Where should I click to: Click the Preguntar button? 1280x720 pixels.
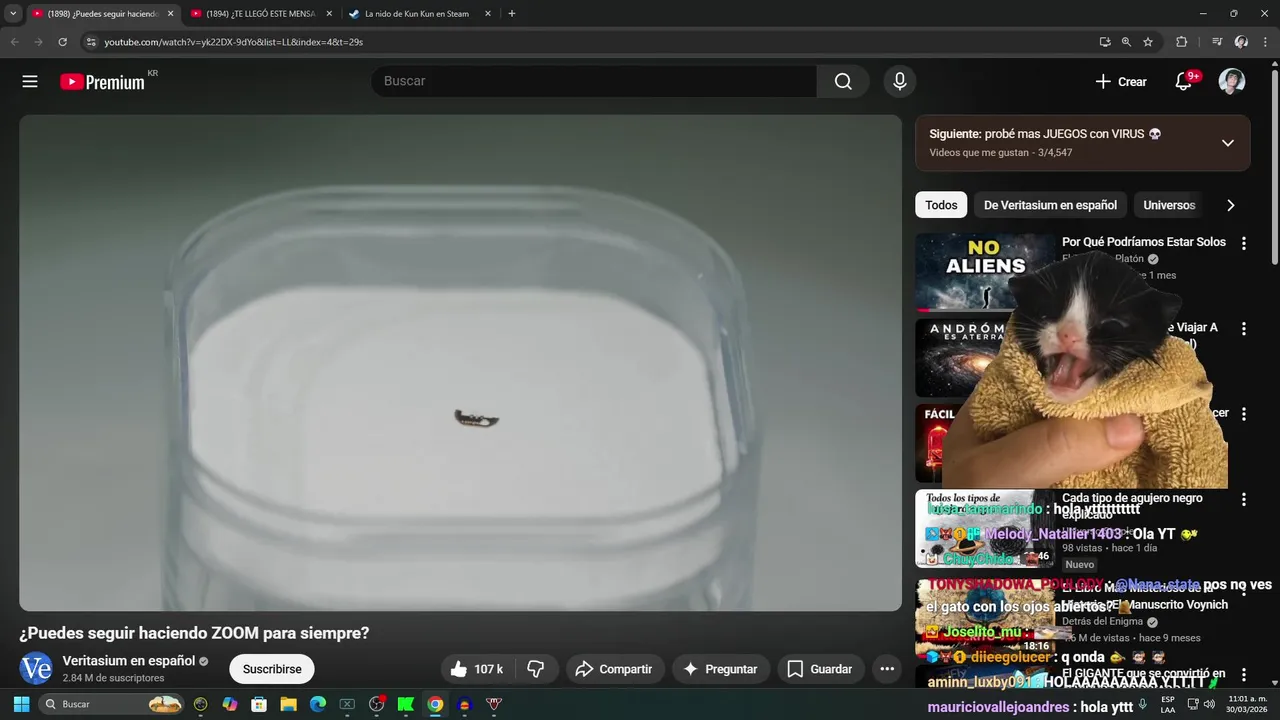coord(720,669)
